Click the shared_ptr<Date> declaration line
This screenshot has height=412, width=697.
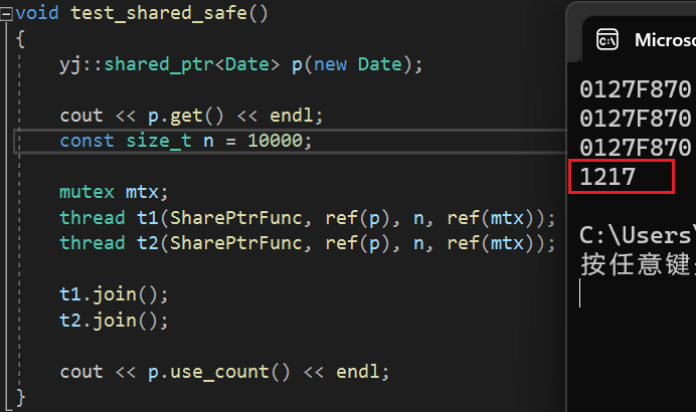pyautogui.click(x=241, y=65)
